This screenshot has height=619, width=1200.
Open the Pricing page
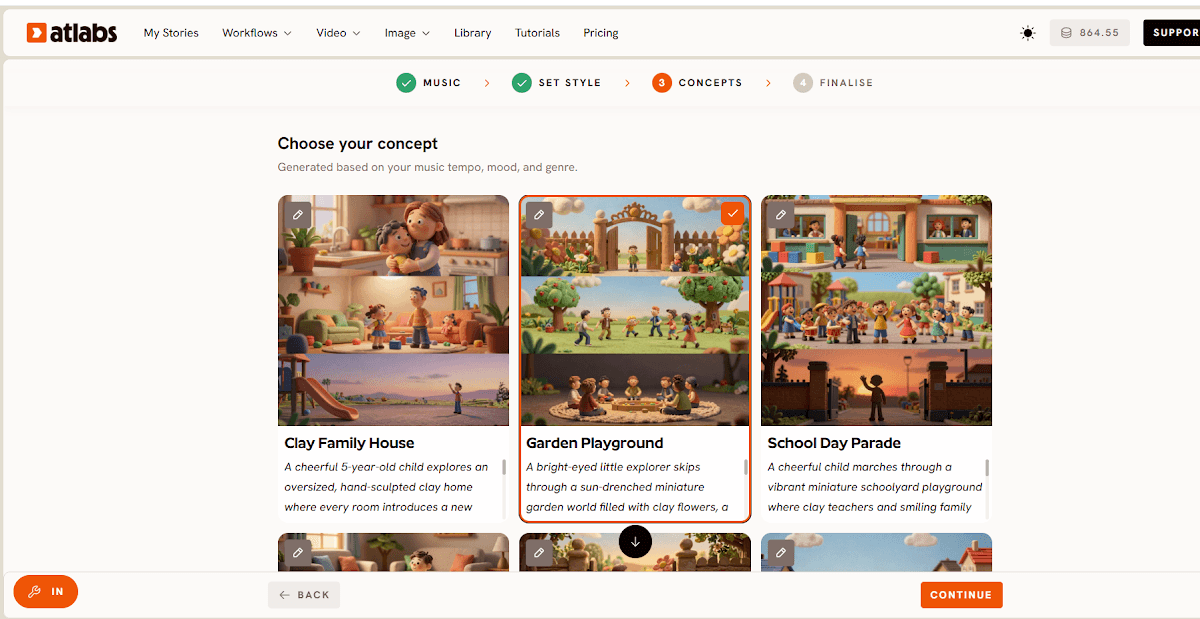601,33
